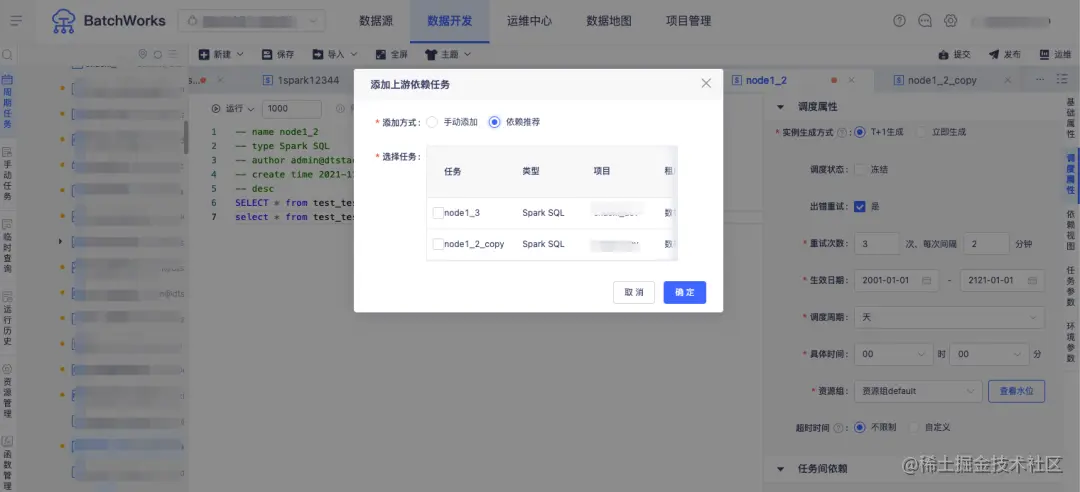
Task: Close the 添加上游依赖任务 dialog with X
Action: pyautogui.click(x=706, y=83)
